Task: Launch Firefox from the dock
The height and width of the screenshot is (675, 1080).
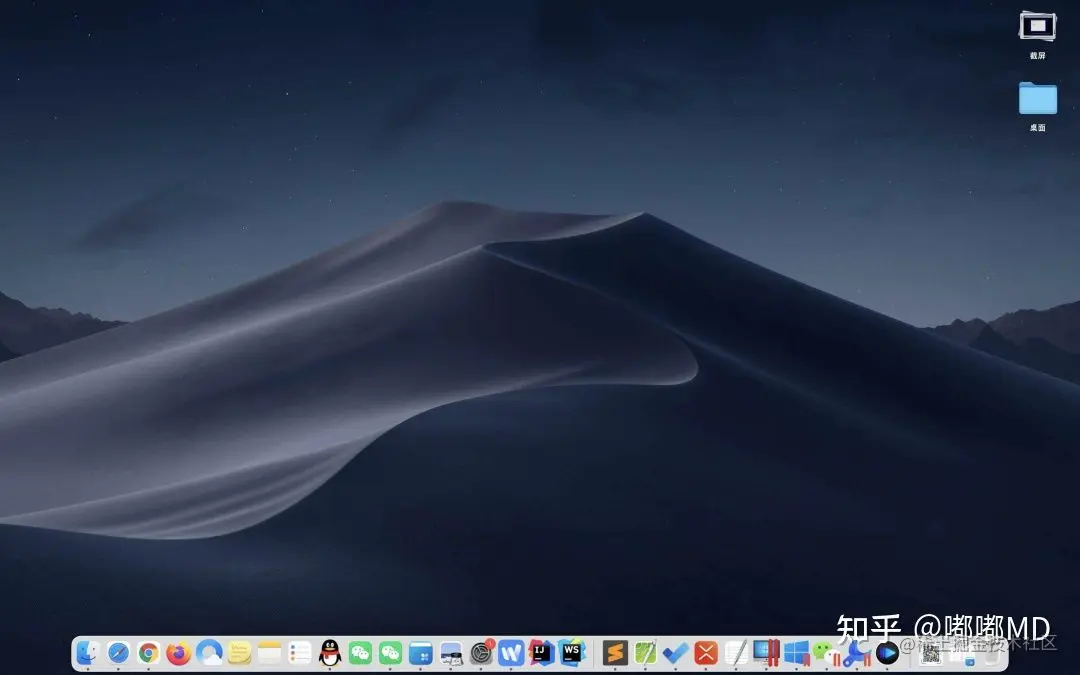Action: (178, 652)
